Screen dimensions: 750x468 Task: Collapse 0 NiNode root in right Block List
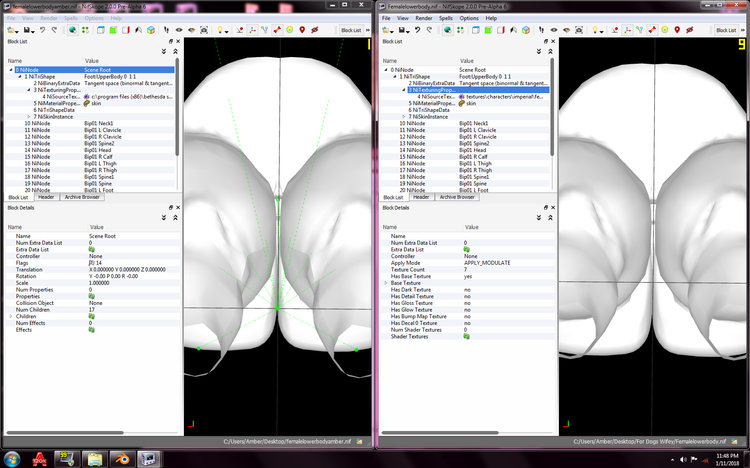(x=386, y=70)
